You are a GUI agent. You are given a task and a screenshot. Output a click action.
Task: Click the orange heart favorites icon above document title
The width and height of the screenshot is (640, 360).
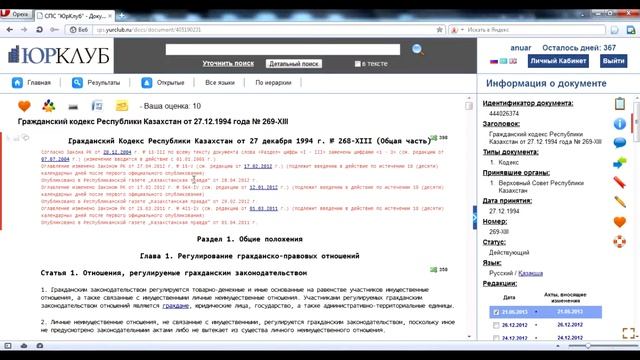point(24,106)
